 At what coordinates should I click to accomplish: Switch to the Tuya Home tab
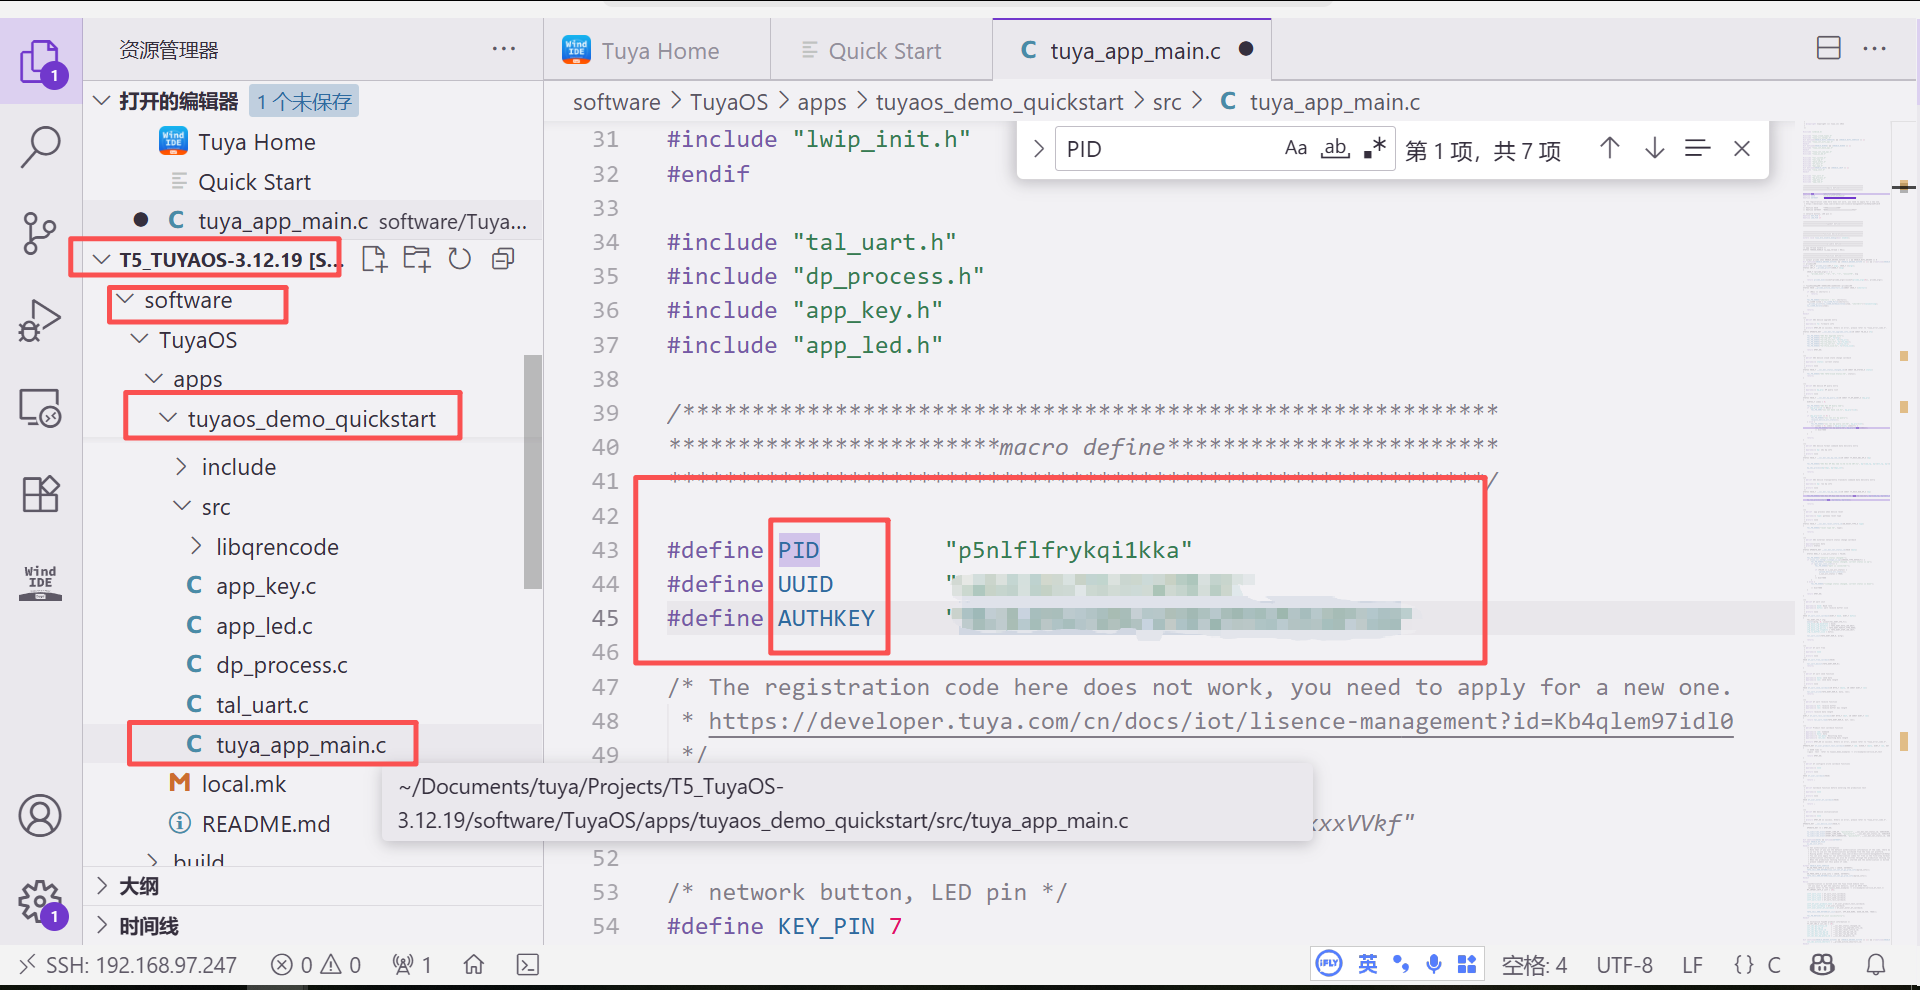point(659,50)
